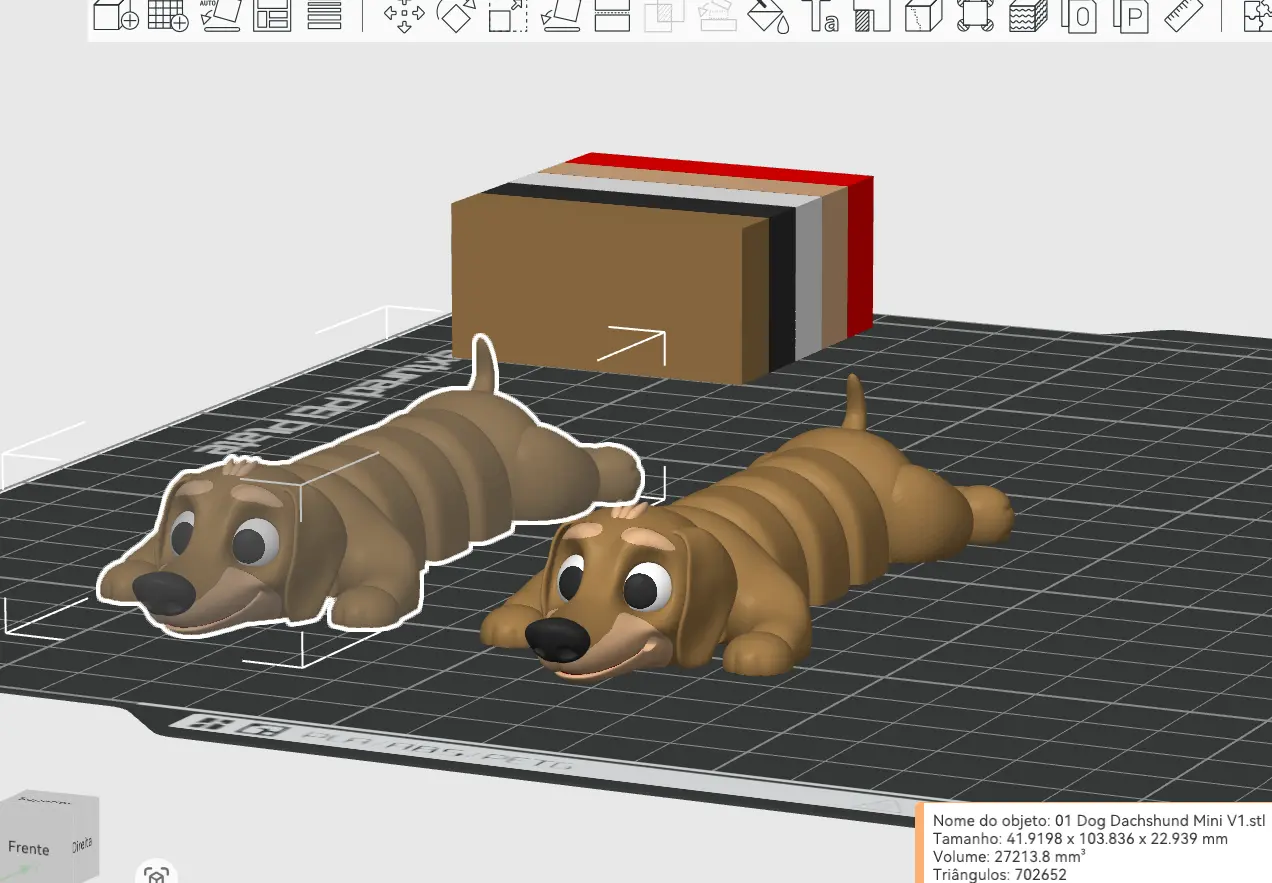Click the Add object cube icon

tap(117, 16)
